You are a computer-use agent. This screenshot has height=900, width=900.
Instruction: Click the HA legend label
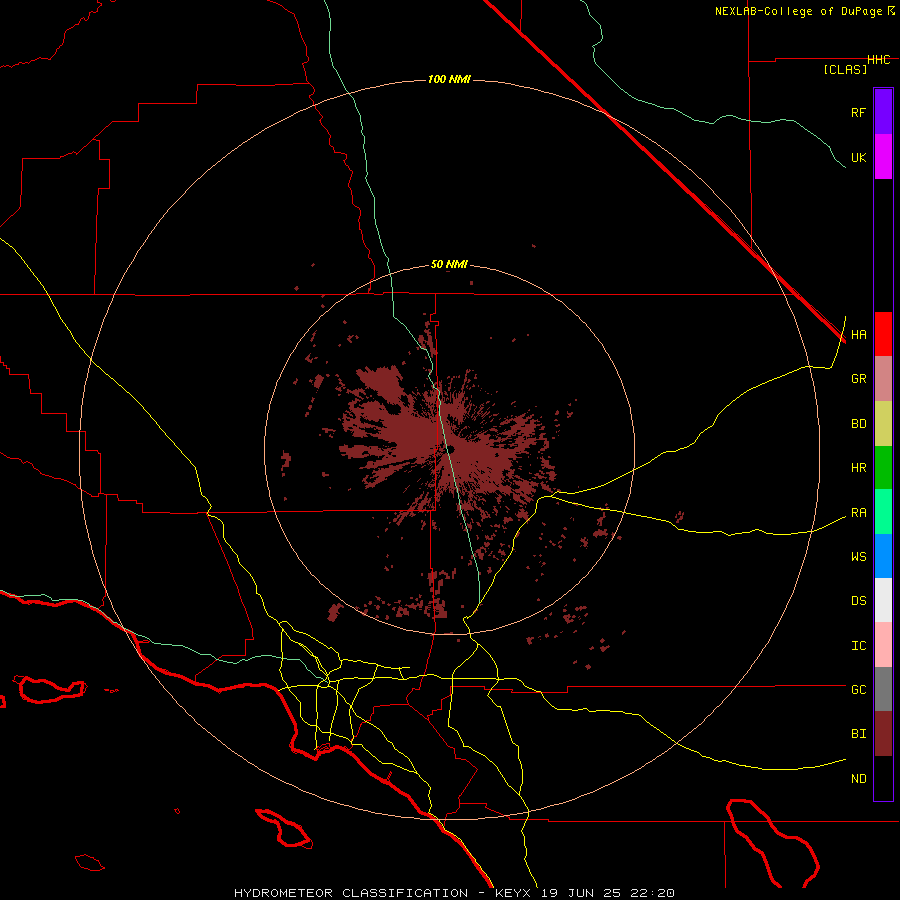(858, 335)
